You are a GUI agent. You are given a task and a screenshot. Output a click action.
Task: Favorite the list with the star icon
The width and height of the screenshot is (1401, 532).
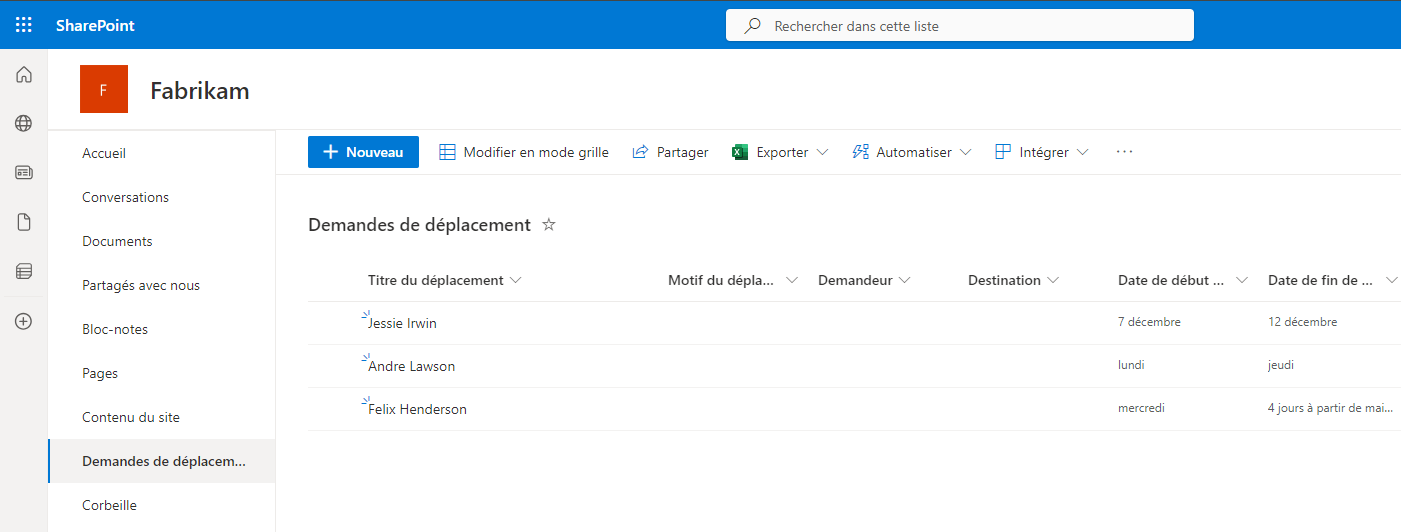(548, 225)
